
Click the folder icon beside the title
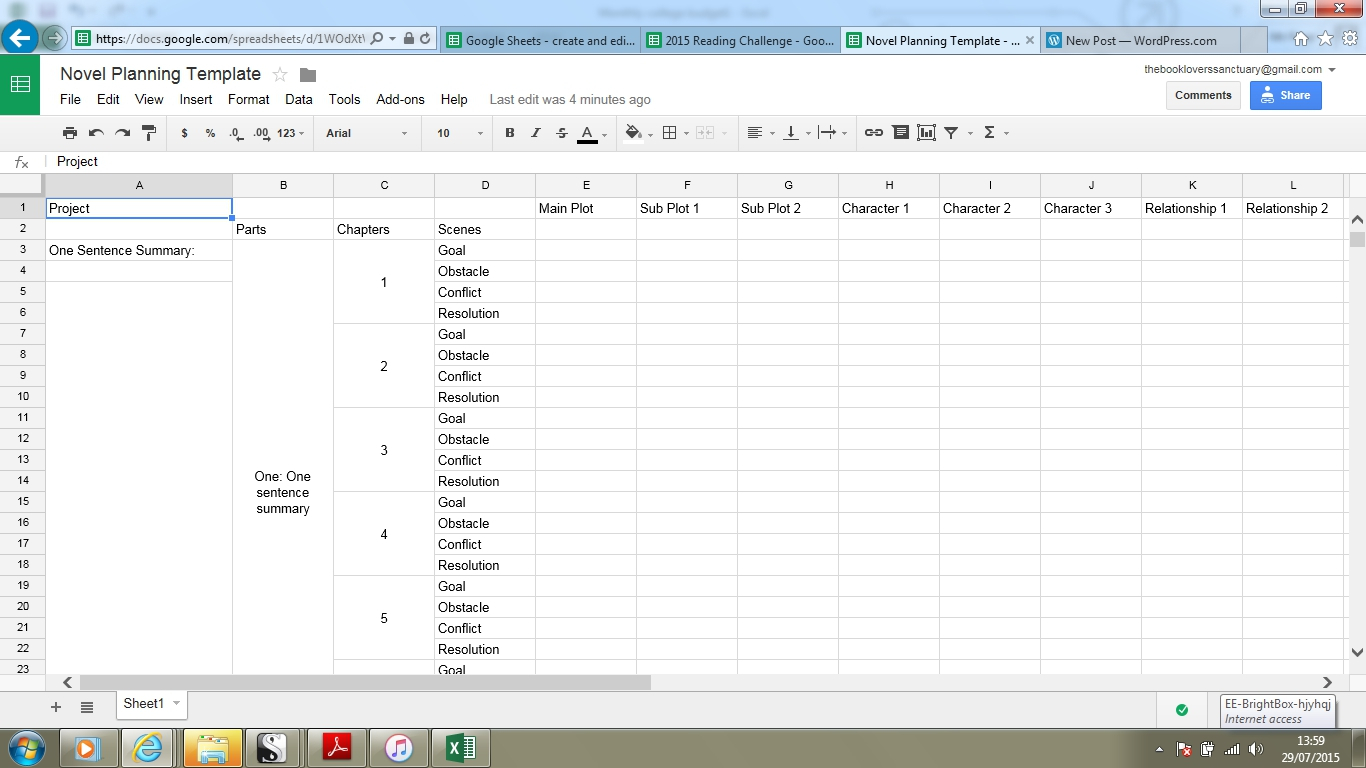click(x=308, y=75)
